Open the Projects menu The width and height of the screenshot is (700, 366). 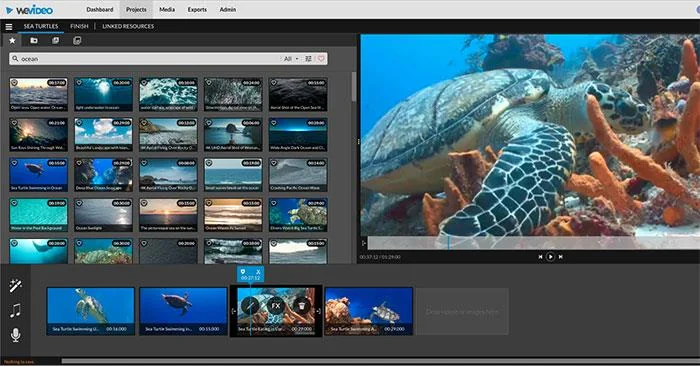click(x=136, y=9)
